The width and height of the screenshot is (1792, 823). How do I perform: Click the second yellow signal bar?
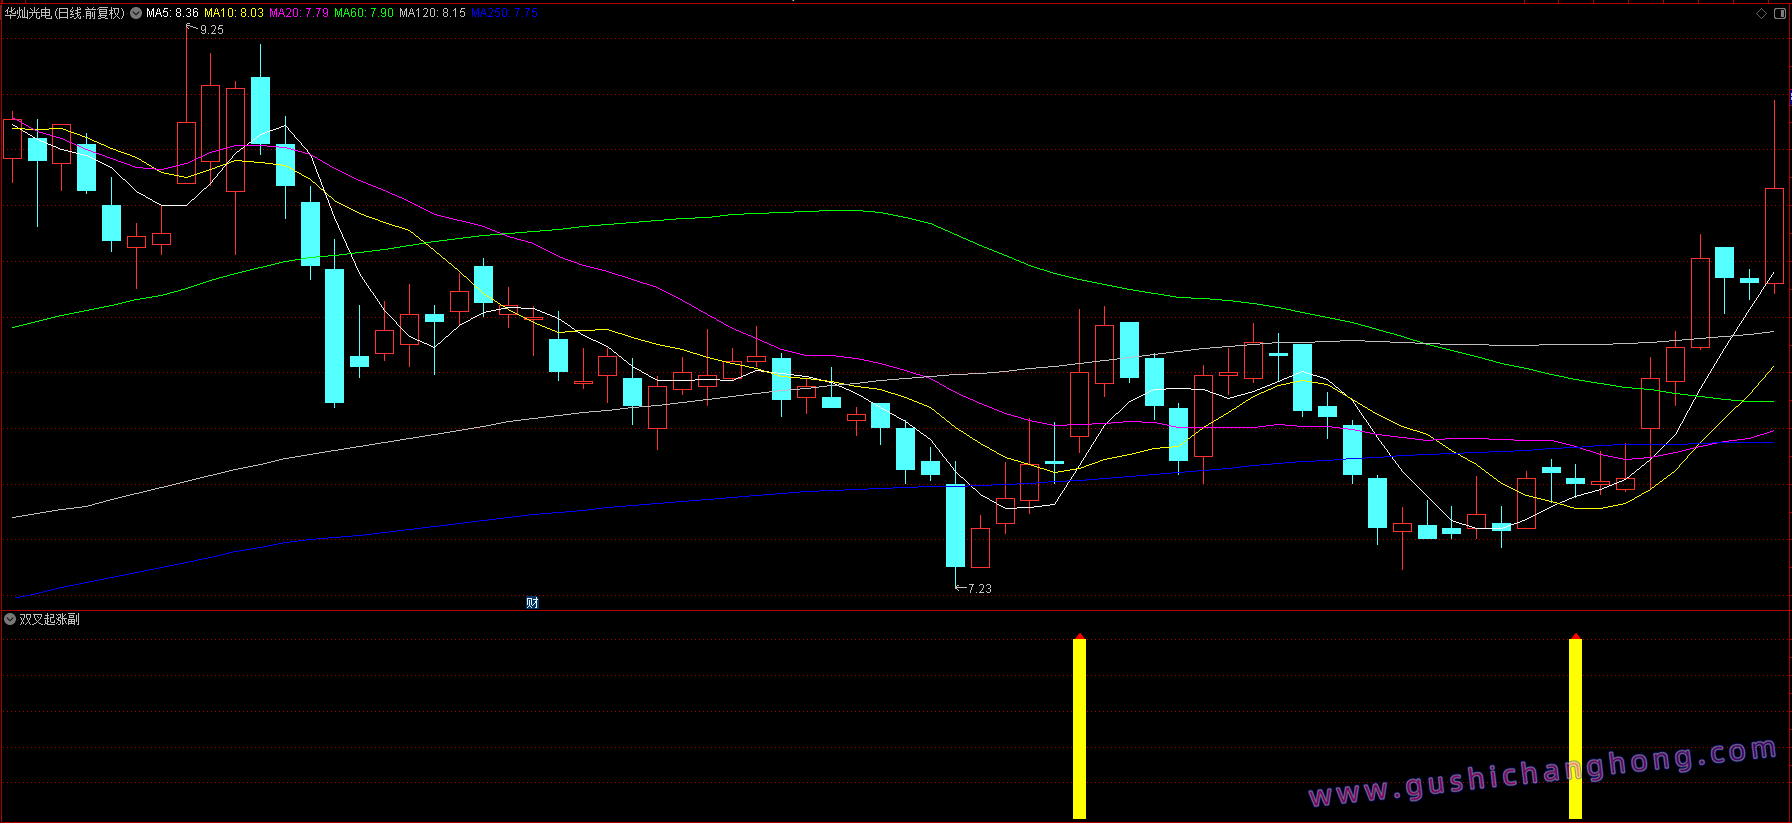coord(1575,728)
